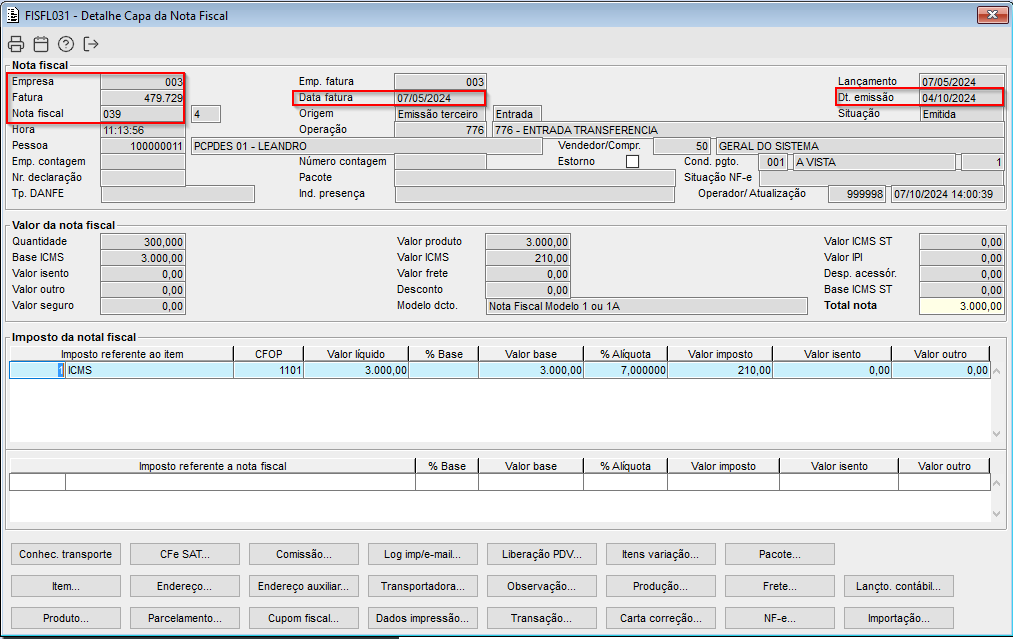The image size is (1013, 639).
Task: Click the Lançamento date field
Action: tap(962, 82)
